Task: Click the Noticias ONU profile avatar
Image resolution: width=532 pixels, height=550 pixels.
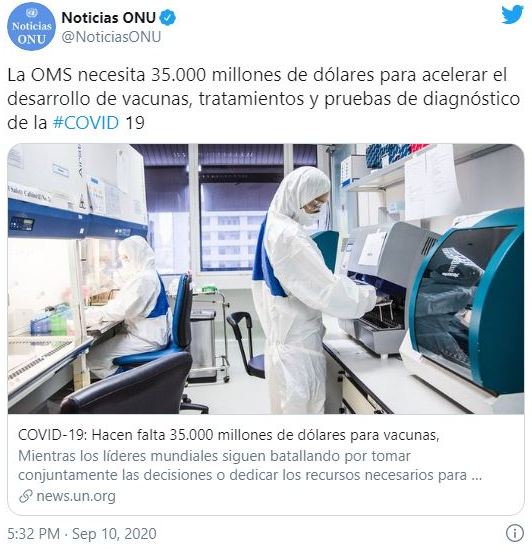Action: [31, 26]
